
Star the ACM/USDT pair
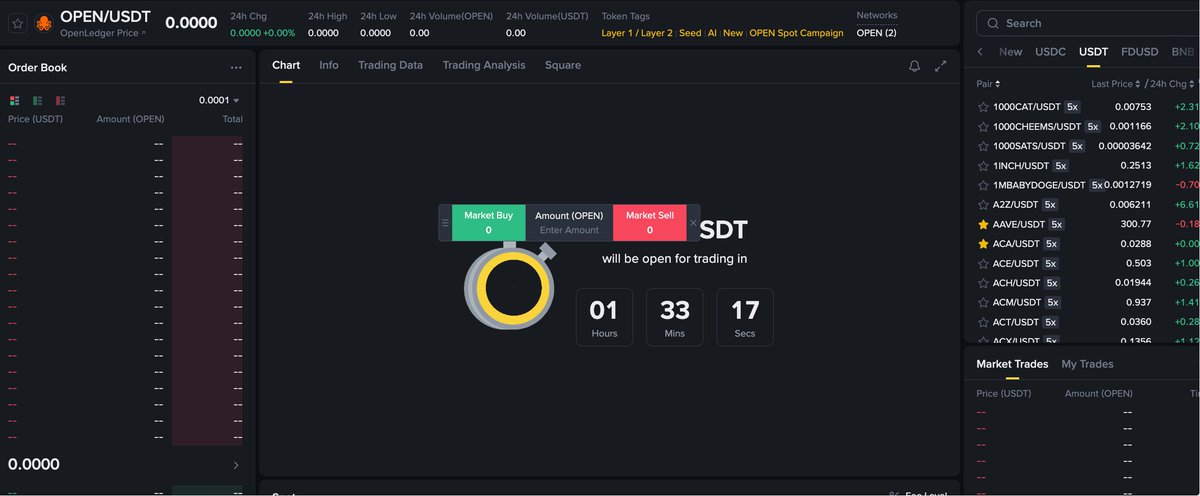[983, 302]
